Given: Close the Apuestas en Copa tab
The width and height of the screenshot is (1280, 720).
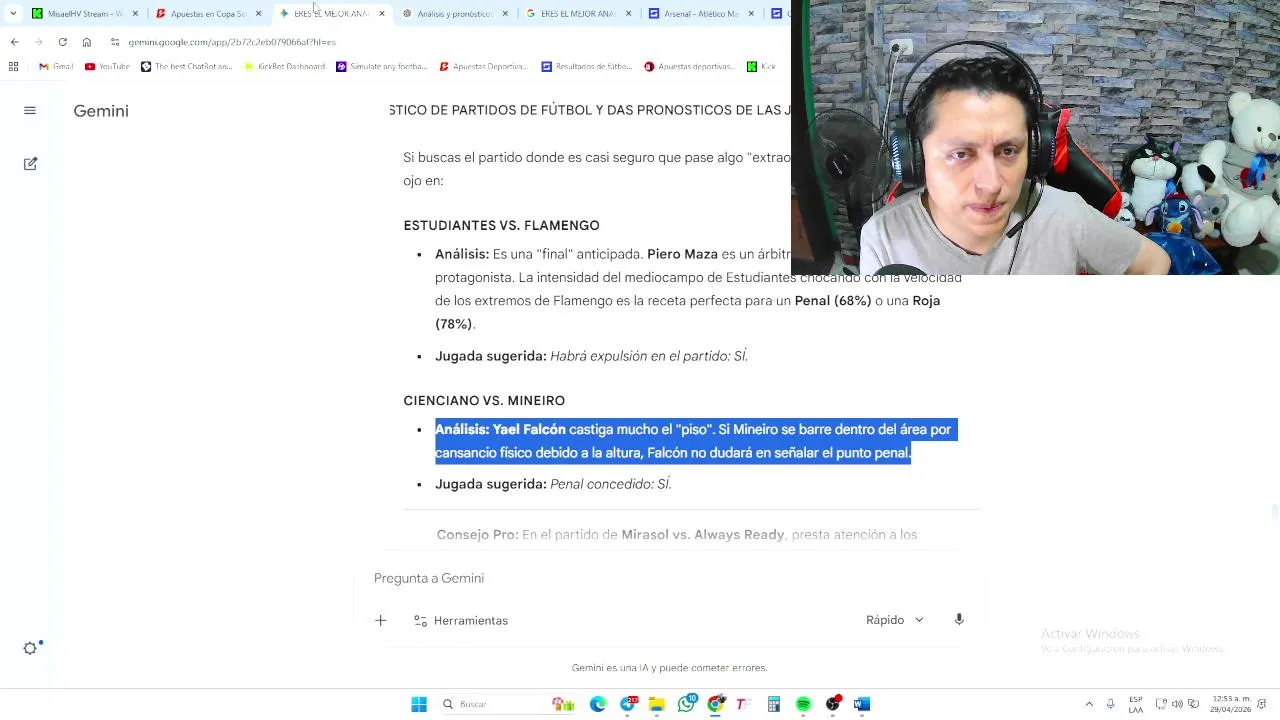Looking at the screenshot, I should pos(259,14).
